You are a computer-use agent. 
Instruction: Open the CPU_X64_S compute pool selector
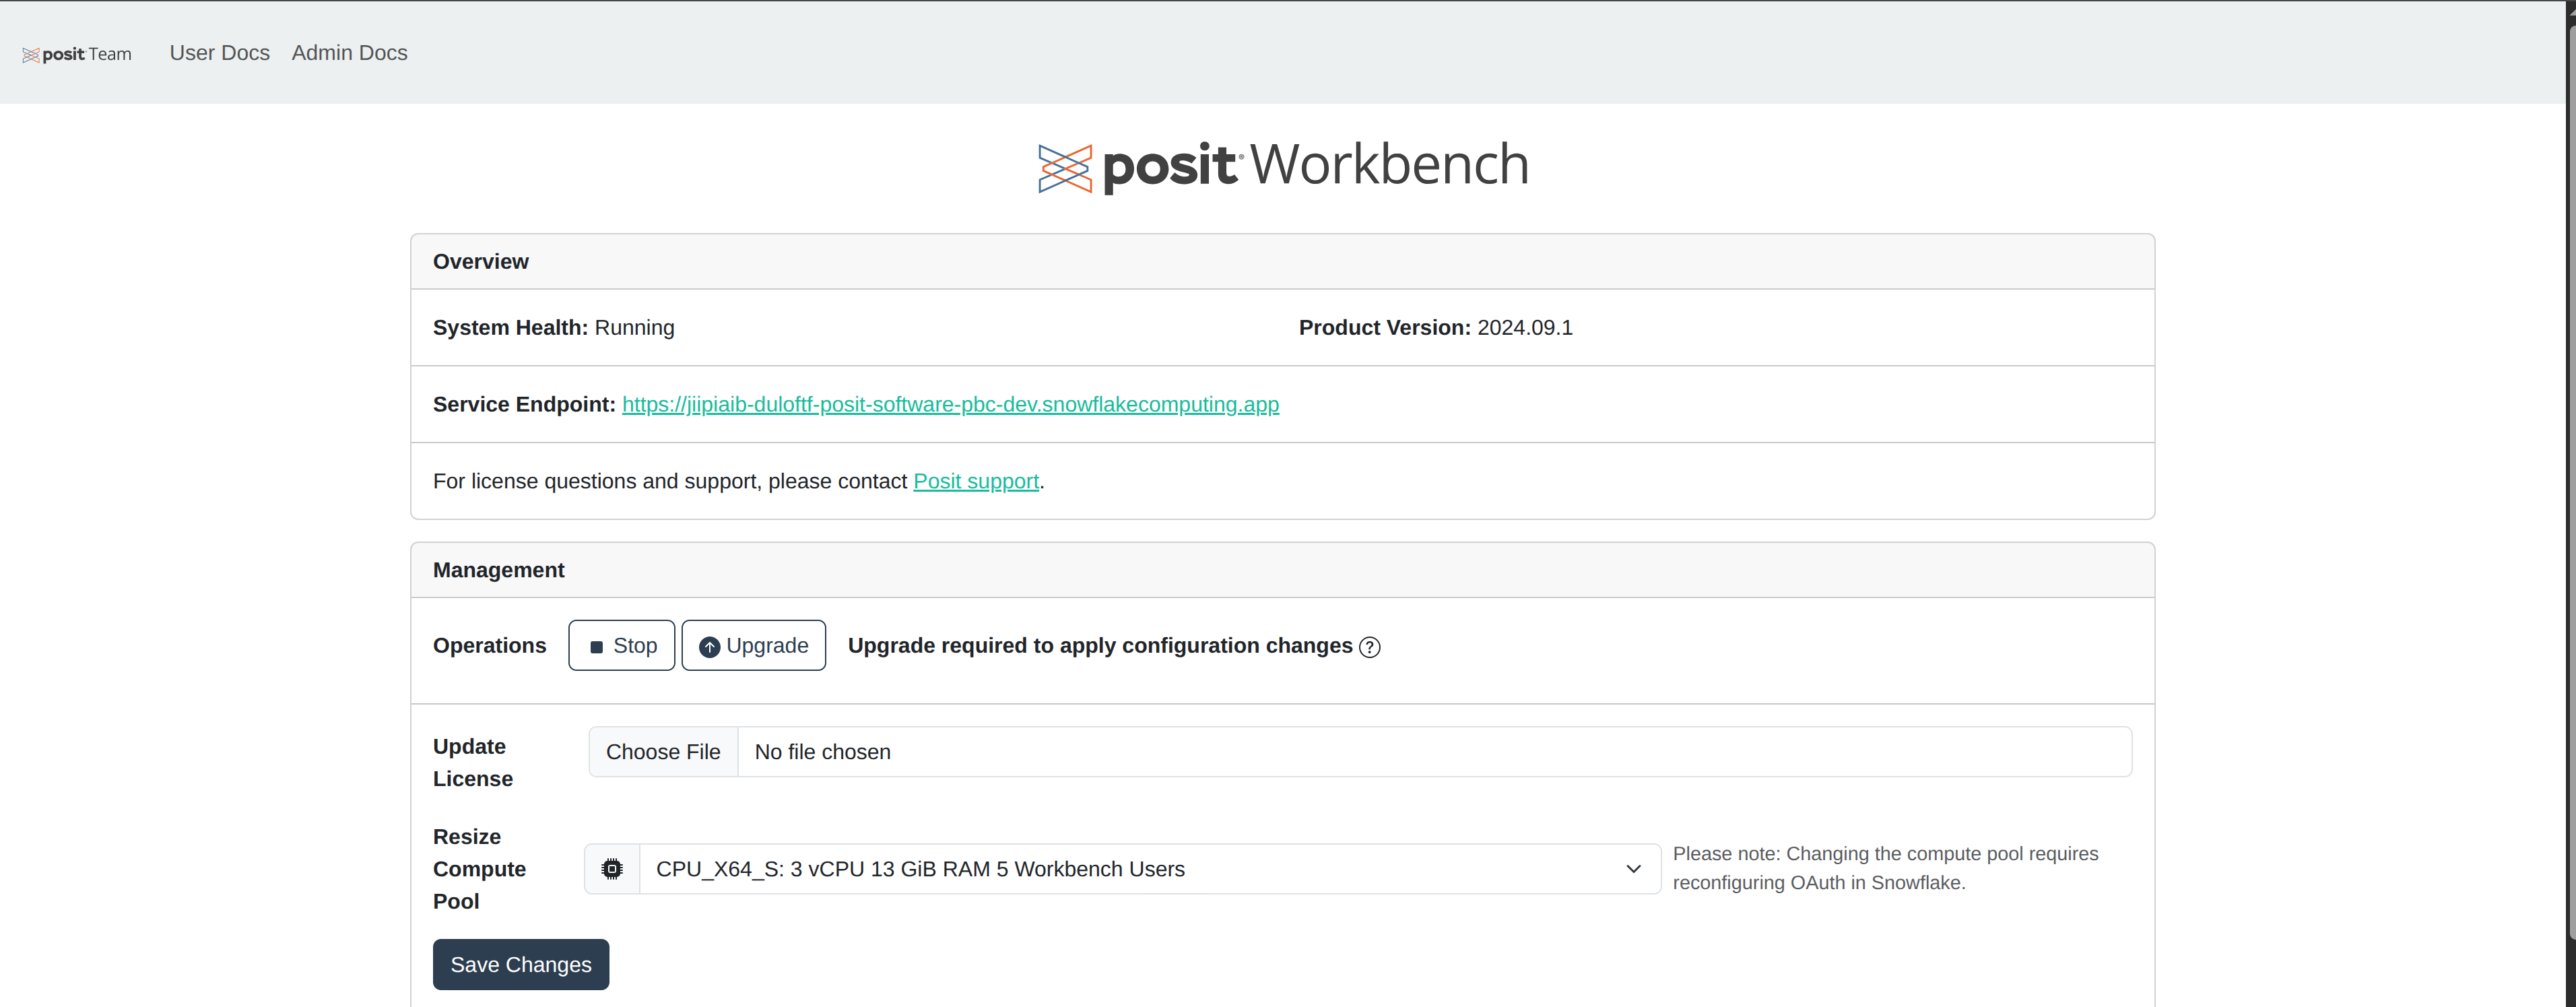(1150, 869)
